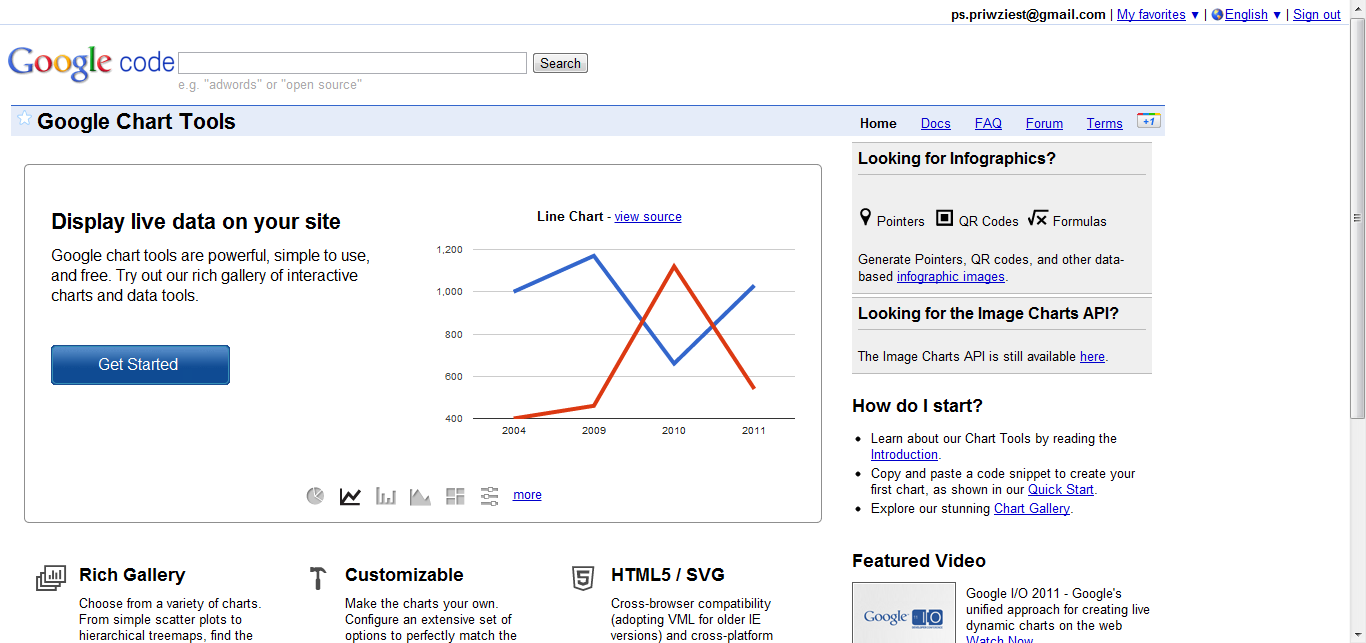Click the Google I/O featured video thumbnail
This screenshot has width=1366, height=643.
tap(904, 613)
